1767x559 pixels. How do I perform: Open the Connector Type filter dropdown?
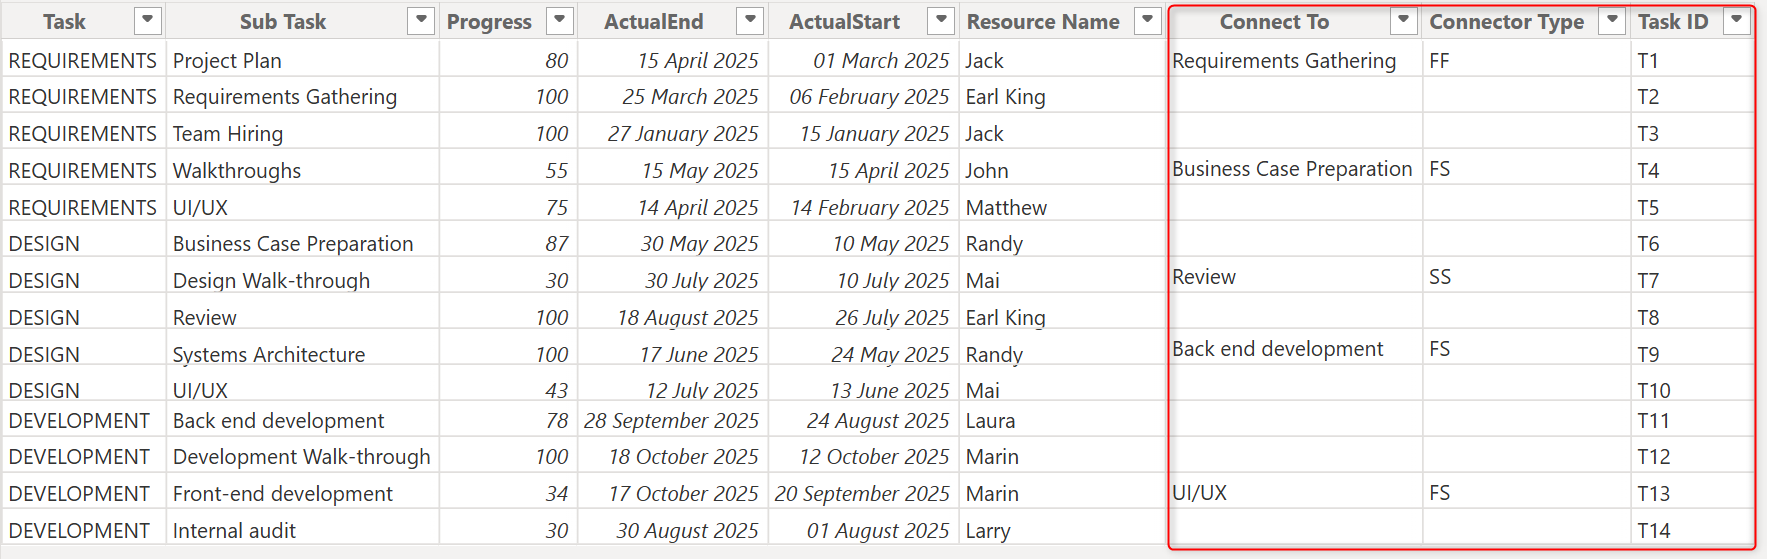(1612, 20)
